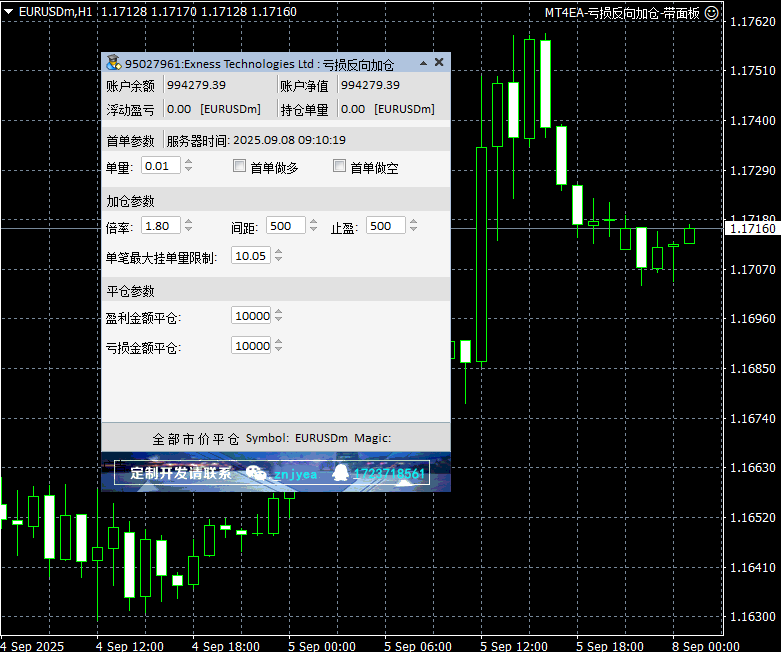
Task: Click the 单笔最大挂单量限制 stepper arrows
Action: tap(277, 256)
